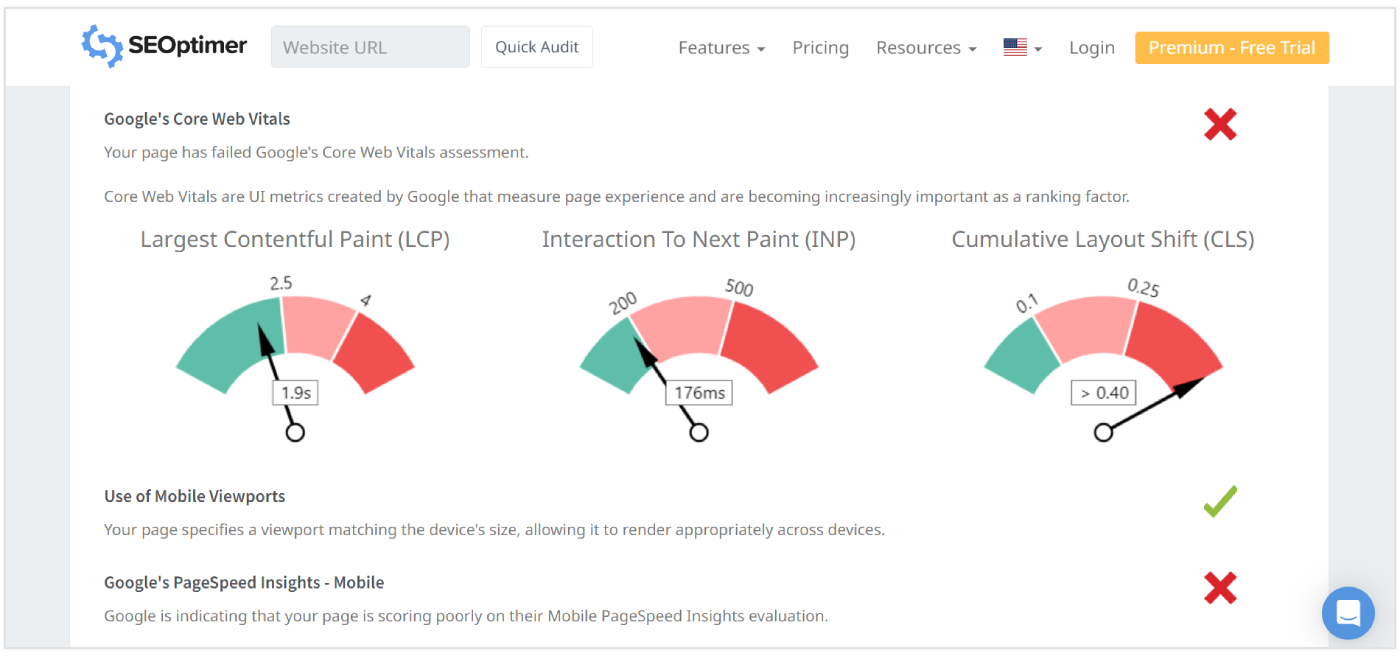
Task: Click the American flag language icon
Action: tap(1015, 45)
